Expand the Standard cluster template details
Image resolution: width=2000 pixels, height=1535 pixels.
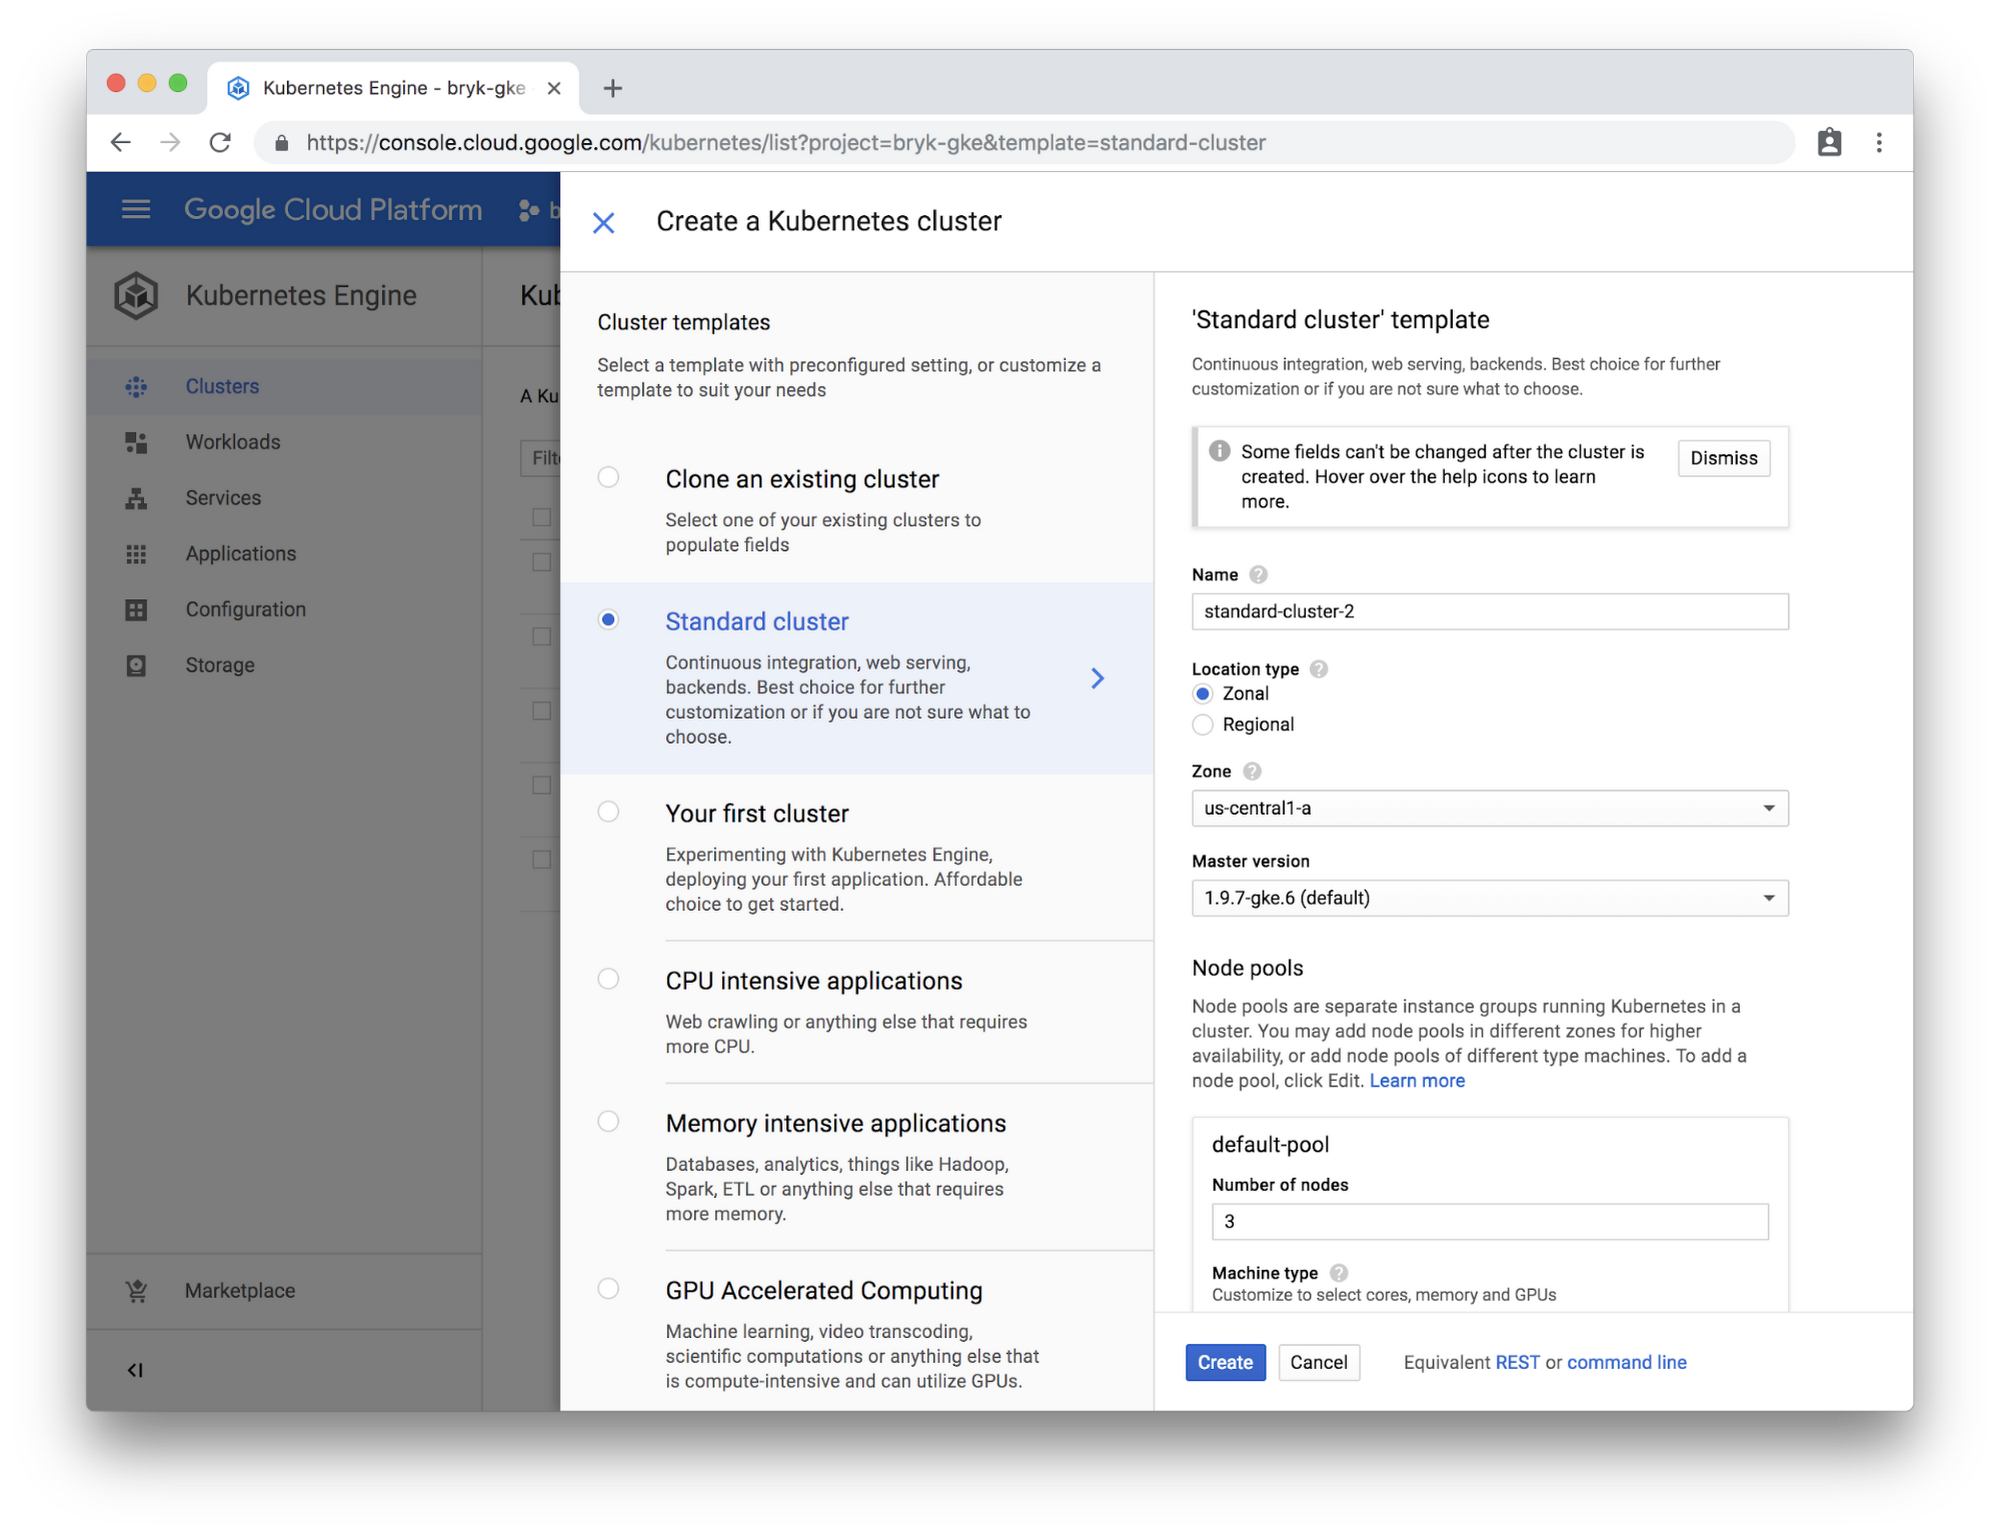coord(1098,677)
